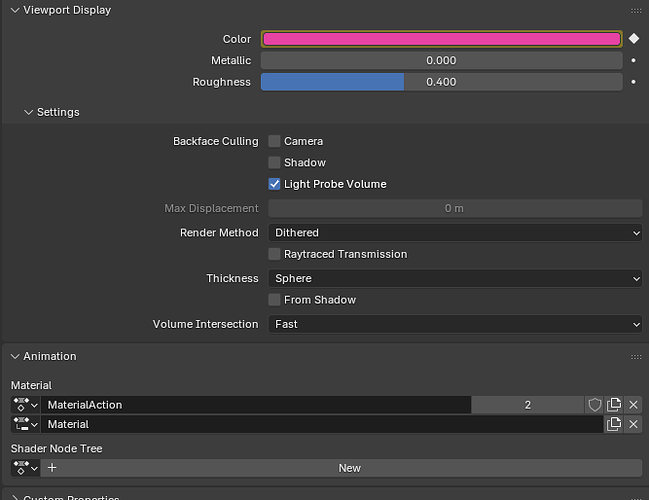Collapse the Settings panel

tap(29, 112)
